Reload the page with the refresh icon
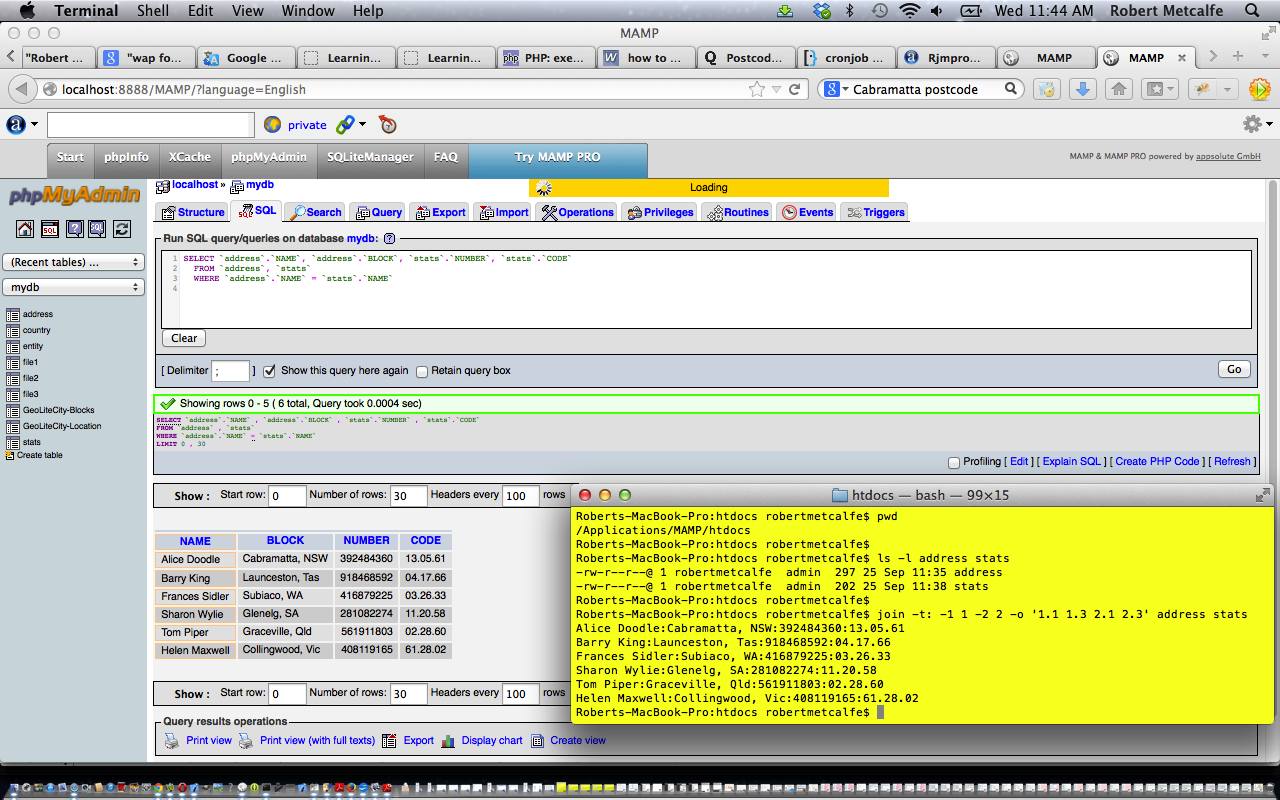The height and width of the screenshot is (800, 1280). (795, 89)
